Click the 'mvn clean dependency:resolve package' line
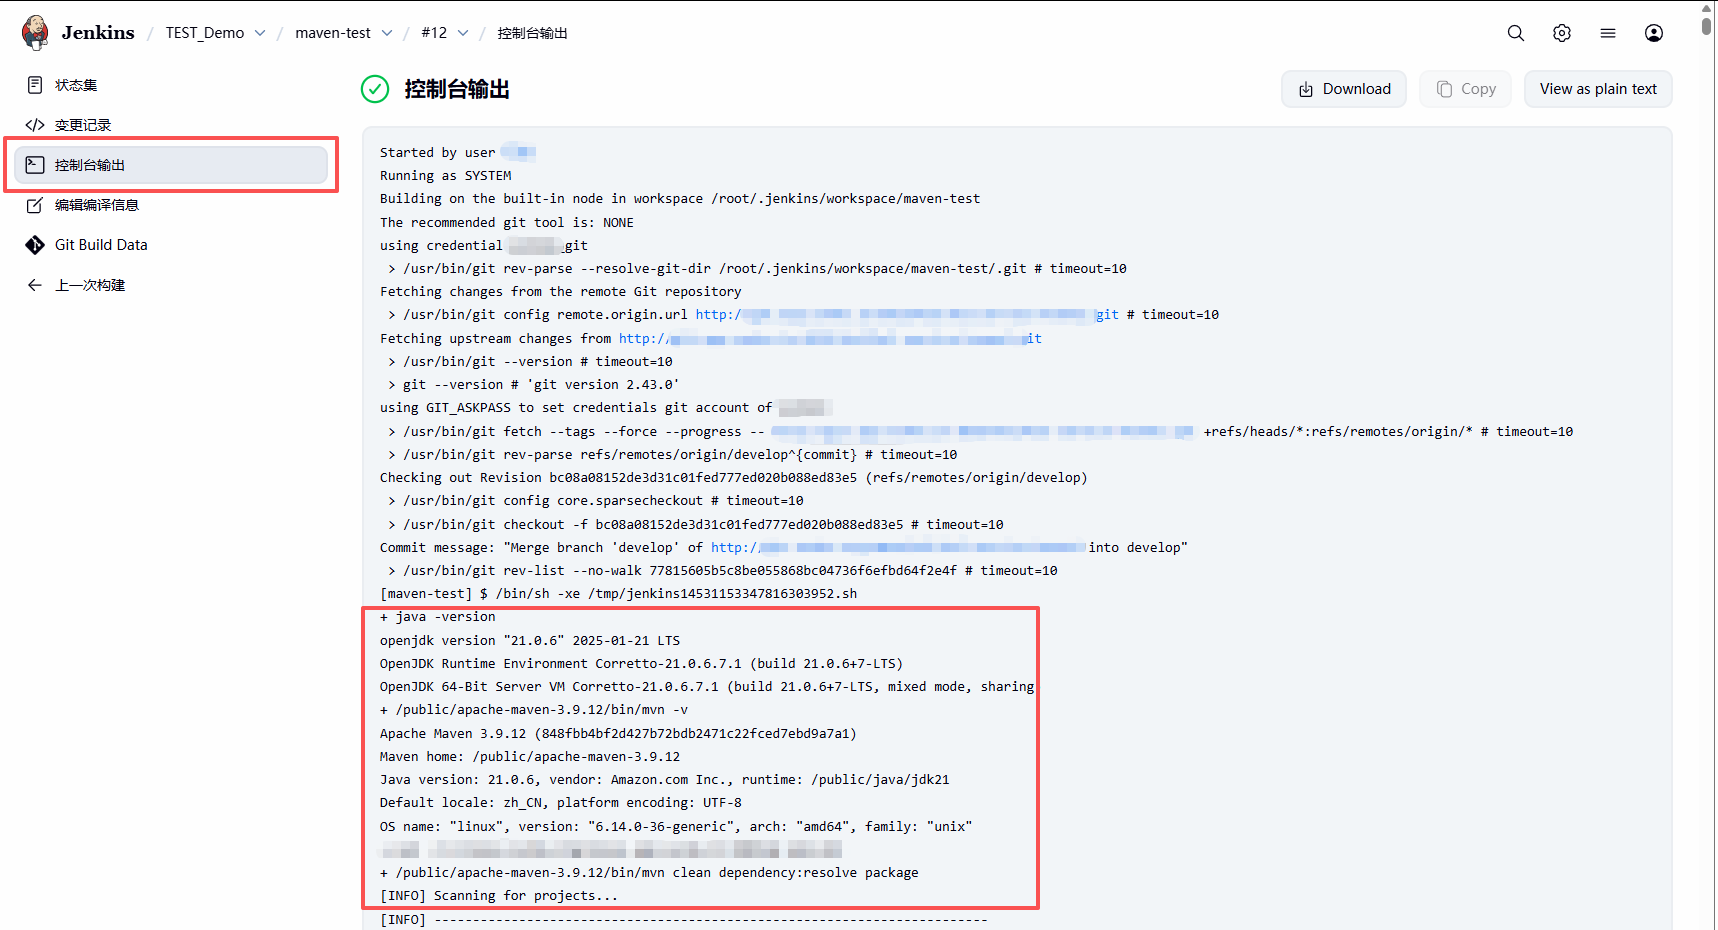The width and height of the screenshot is (1718, 930). 649,873
